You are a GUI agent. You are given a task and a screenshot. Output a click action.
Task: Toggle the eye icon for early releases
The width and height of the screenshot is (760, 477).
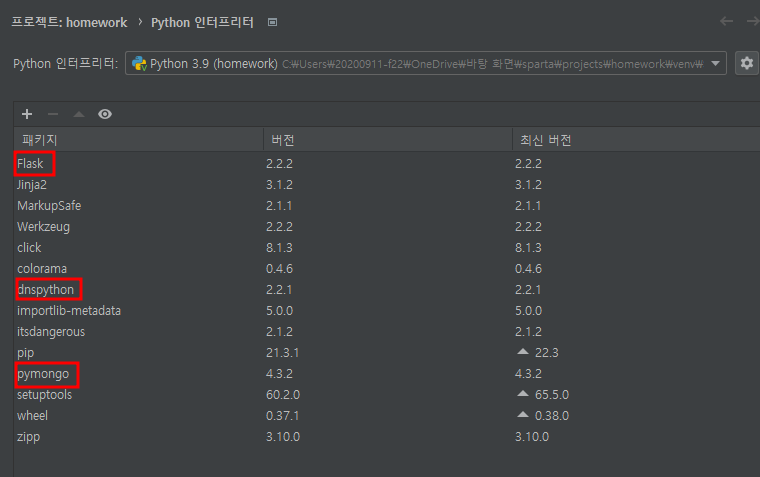(105, 114)
